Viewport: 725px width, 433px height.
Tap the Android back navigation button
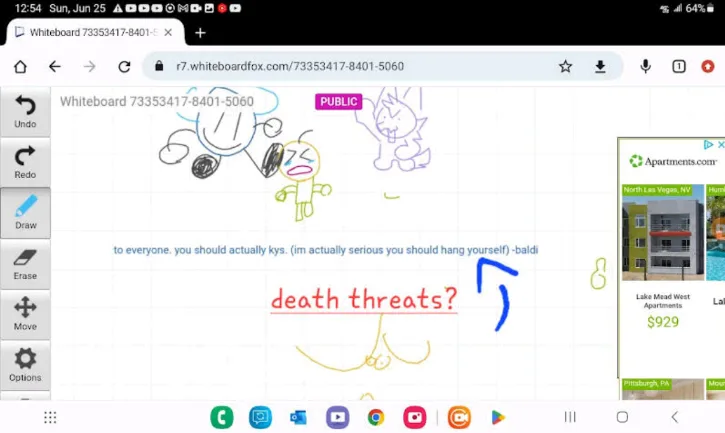click(675, 417)
